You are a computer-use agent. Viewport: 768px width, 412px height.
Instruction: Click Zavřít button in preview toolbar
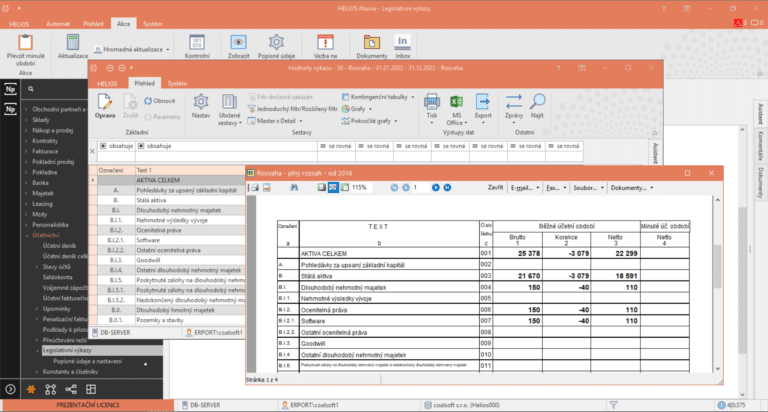coord(495,188)
